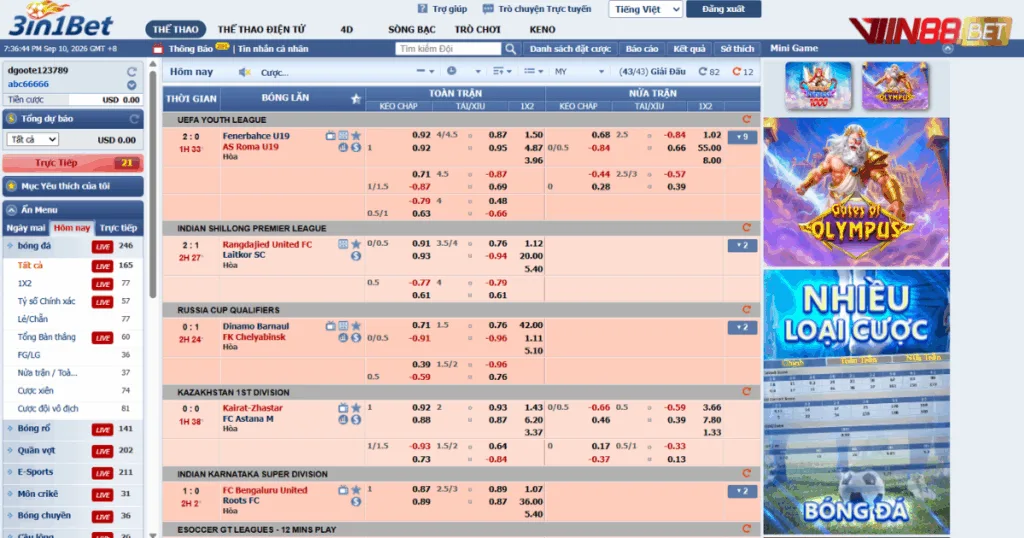
Task: Select Lẻ/Chẵn market in sidebar
Action: click(33, 319)
